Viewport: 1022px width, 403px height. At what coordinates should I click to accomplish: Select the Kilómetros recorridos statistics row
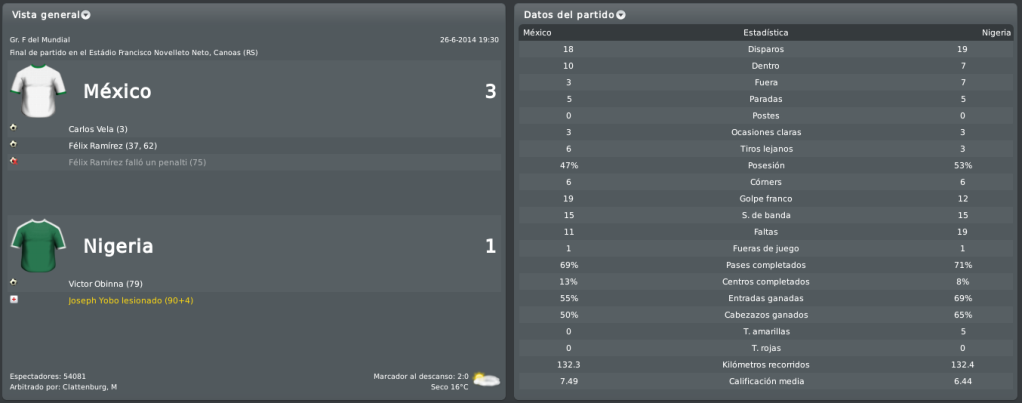[x=766, y=365]
